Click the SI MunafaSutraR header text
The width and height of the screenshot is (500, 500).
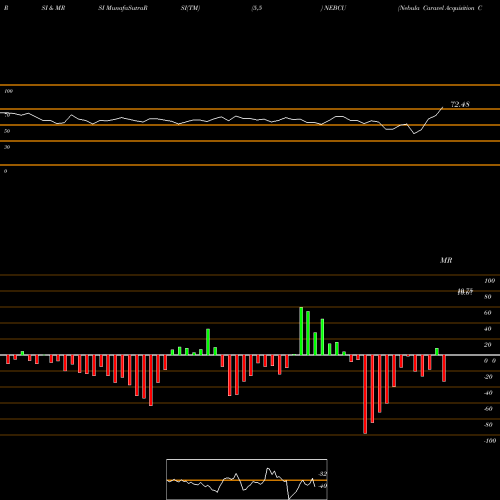coord(123,8)
